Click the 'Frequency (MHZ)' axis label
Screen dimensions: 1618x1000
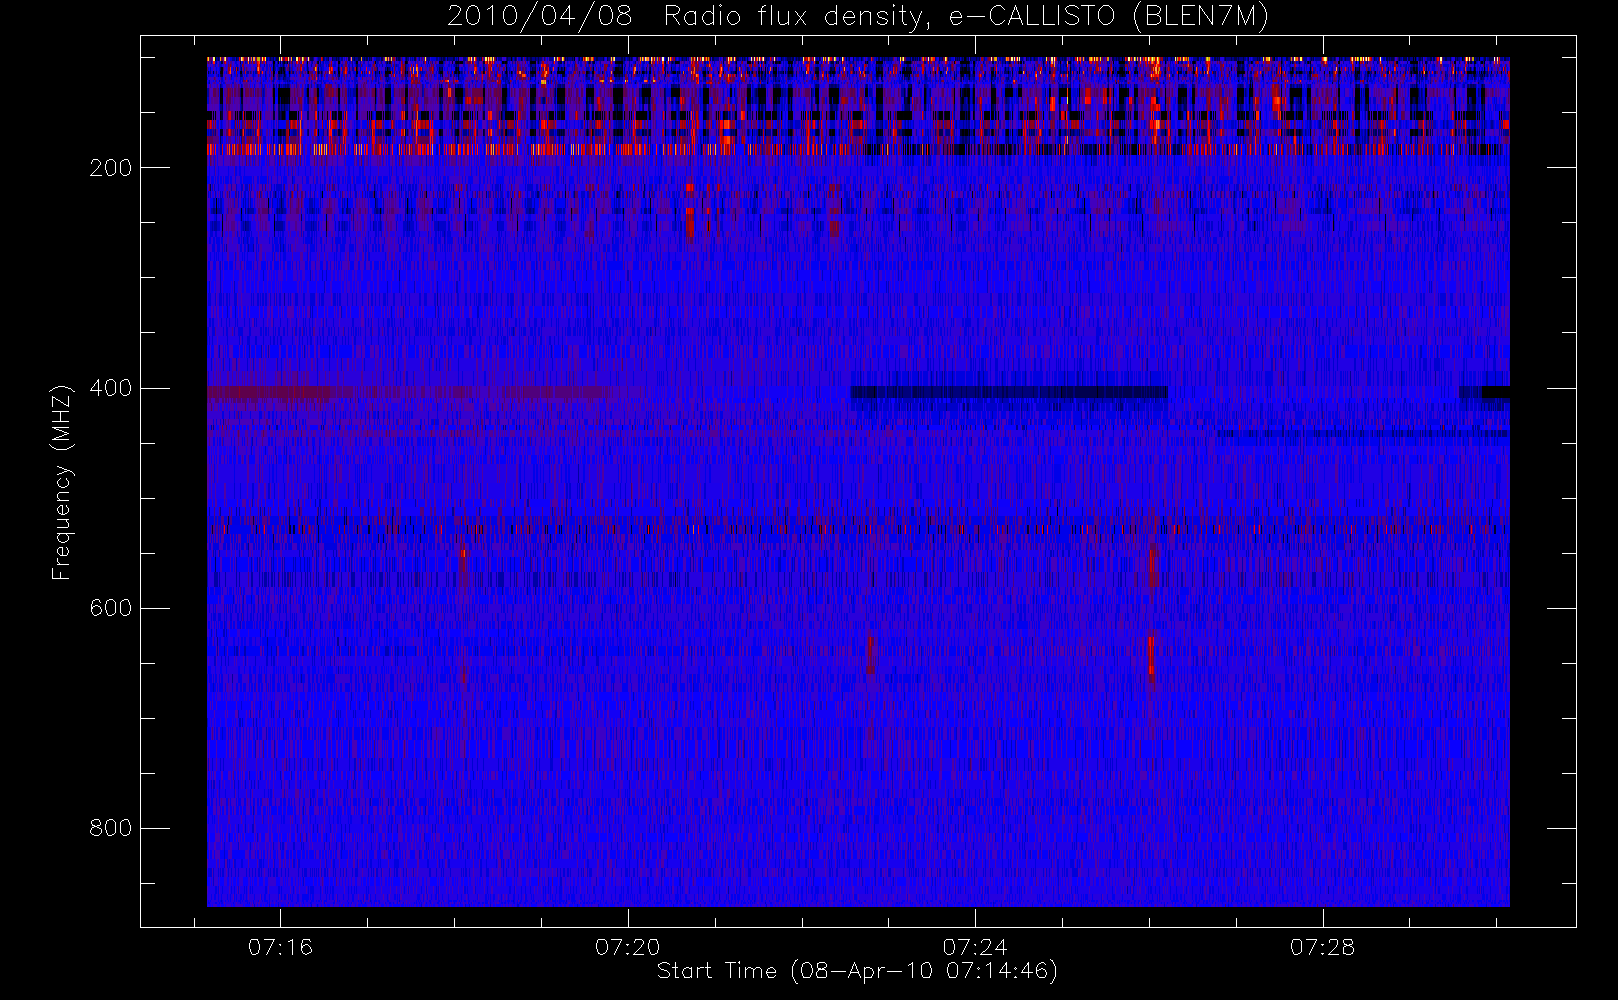pyautogui.click(x=62, y=482)
